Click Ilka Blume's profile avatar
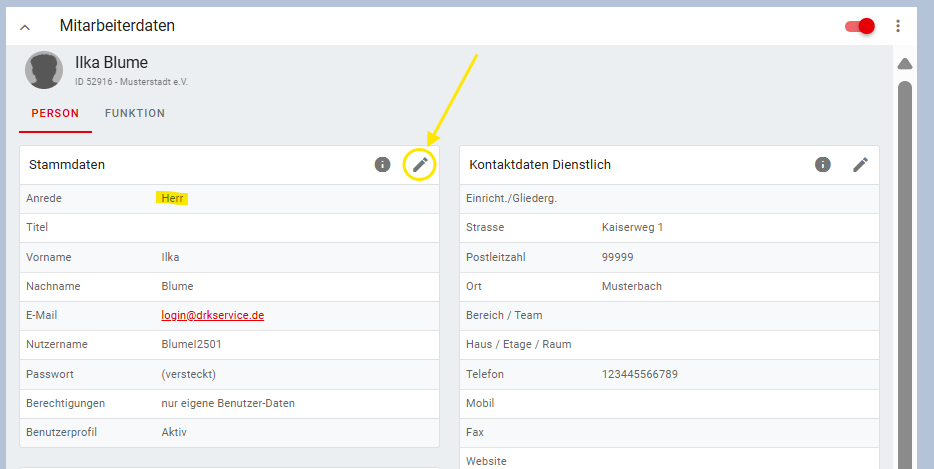 44,70
